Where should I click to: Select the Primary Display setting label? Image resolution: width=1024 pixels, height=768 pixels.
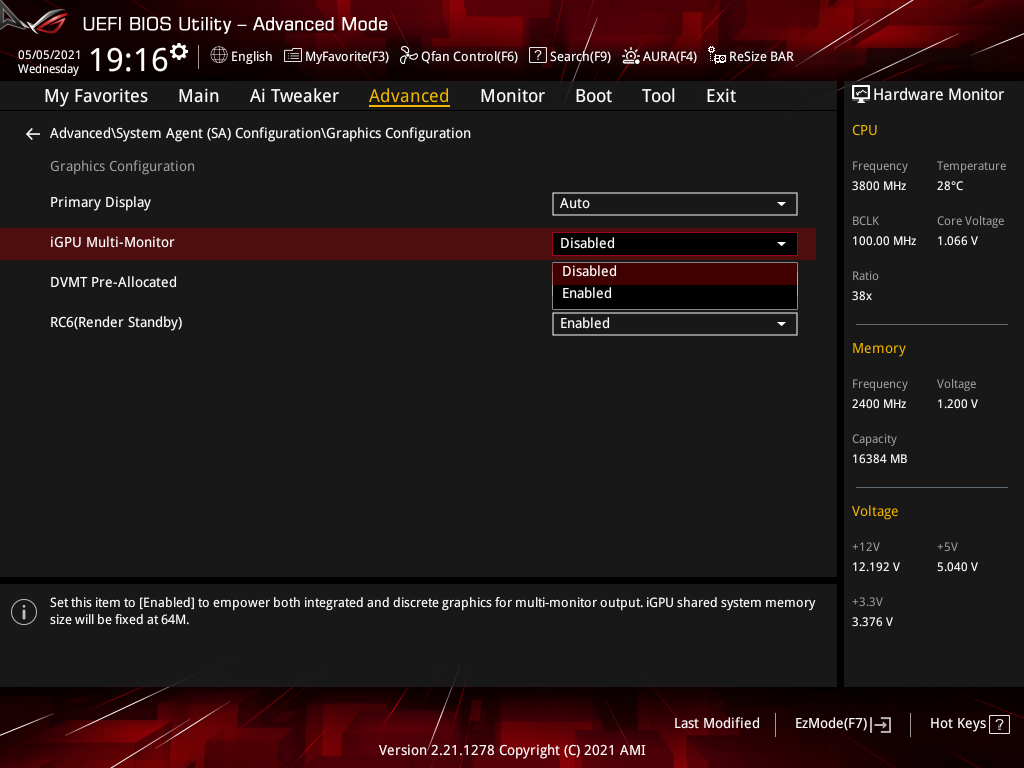click(x=101, y=202)
